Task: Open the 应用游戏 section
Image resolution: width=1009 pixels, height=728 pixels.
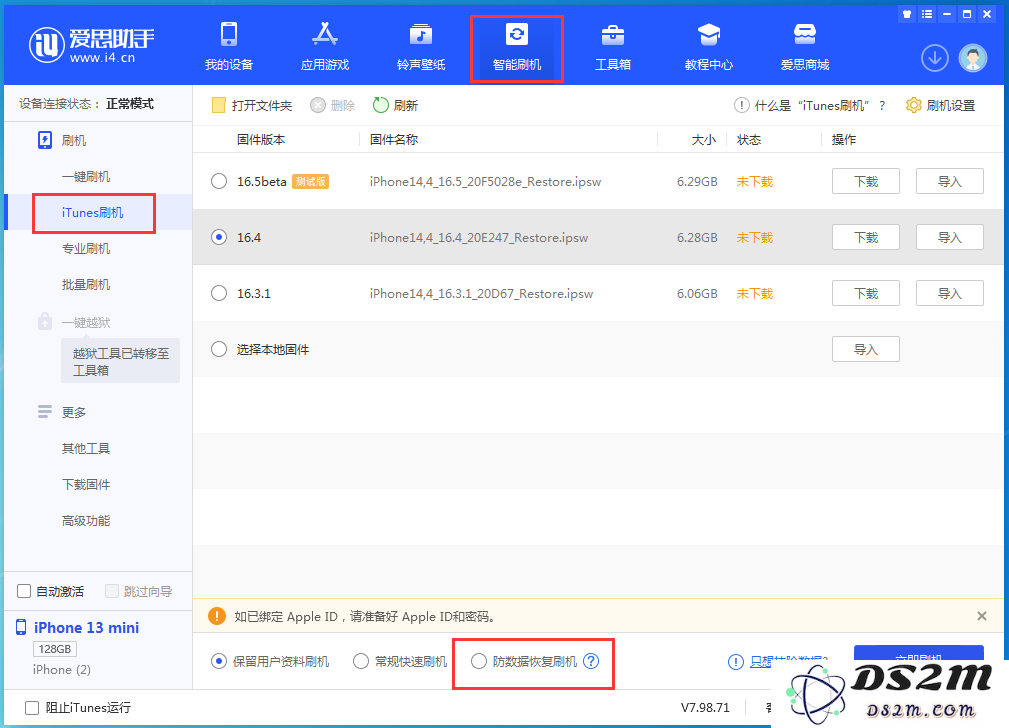Action: (x=324, y=46)
